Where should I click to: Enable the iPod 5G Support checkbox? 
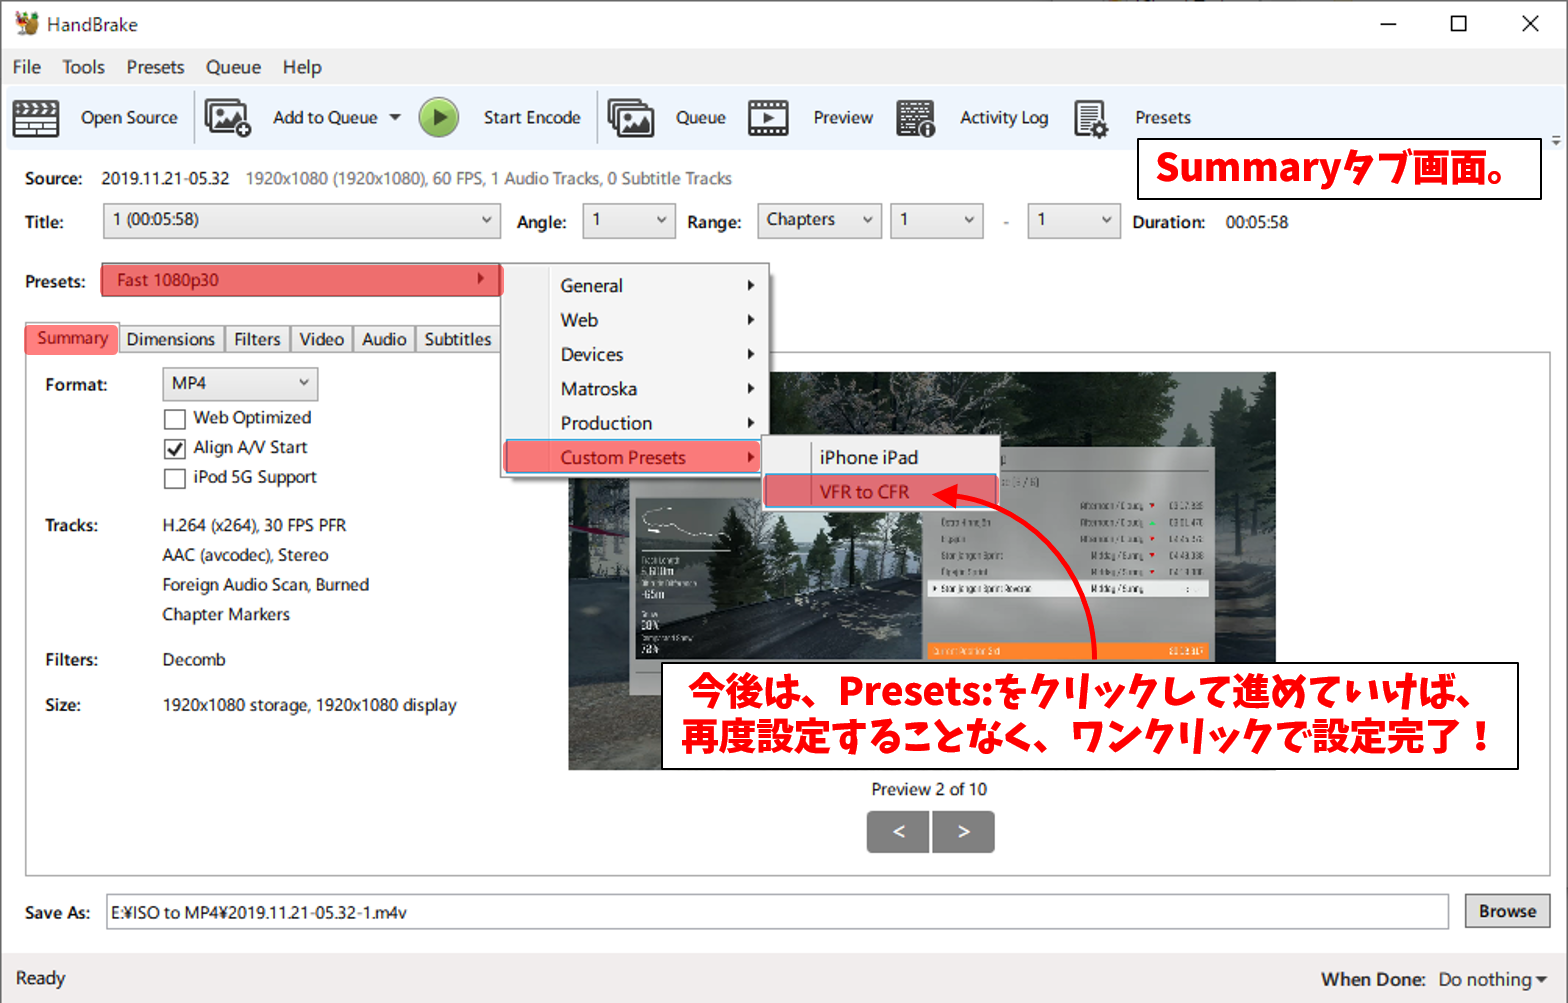[175, 478]
